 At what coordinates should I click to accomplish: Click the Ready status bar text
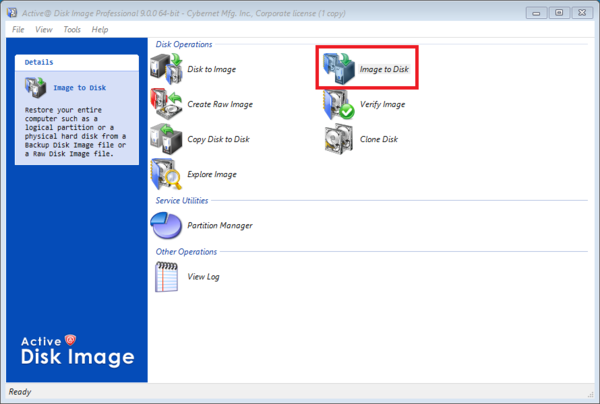click(20, 392)
